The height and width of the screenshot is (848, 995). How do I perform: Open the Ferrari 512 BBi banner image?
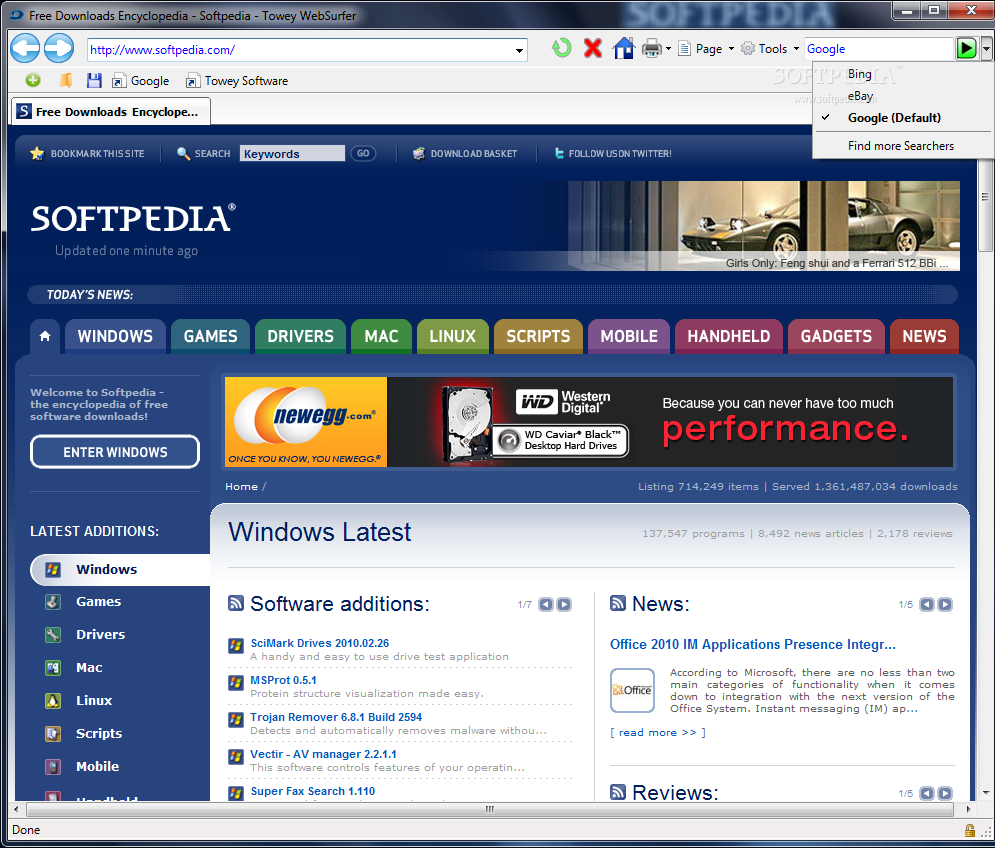click(763, 226)
